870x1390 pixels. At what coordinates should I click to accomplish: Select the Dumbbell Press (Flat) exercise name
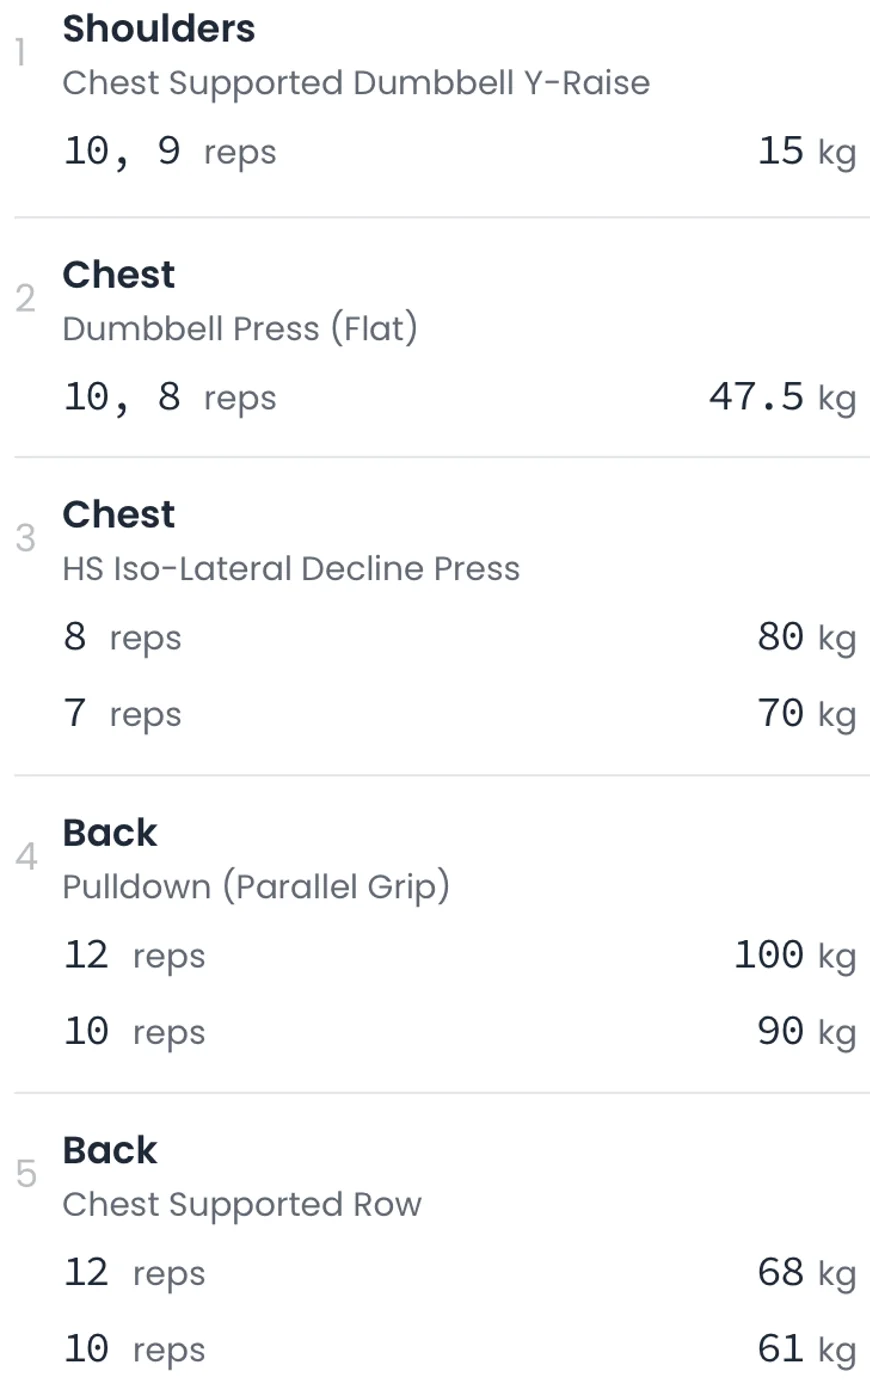pyautogui.click(x=240, y=329)
